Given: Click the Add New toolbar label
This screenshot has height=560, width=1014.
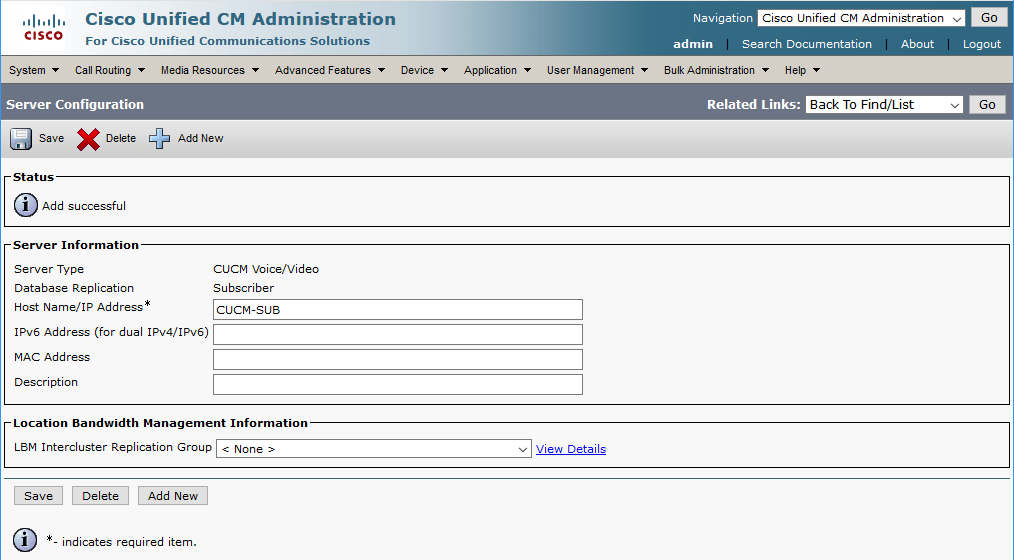Looking at the screenshot, I should 200,138.
